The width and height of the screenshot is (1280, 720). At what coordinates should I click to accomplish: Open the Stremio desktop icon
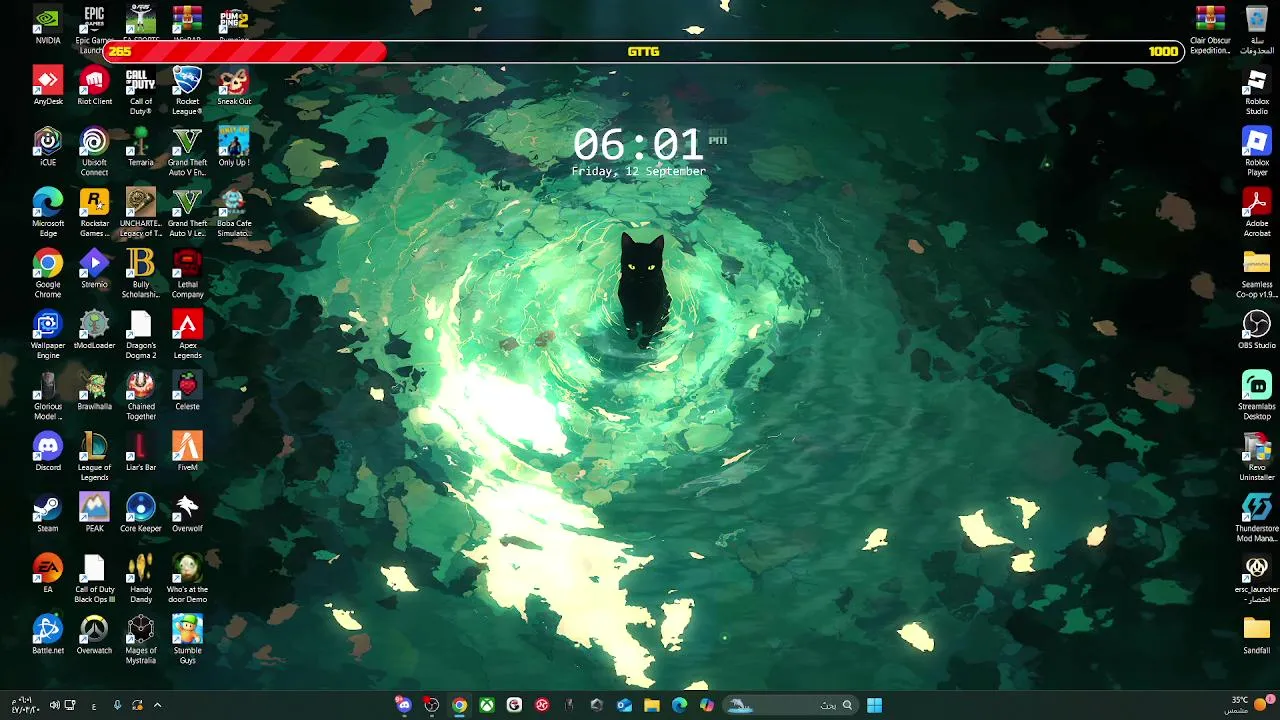point(94,269)
